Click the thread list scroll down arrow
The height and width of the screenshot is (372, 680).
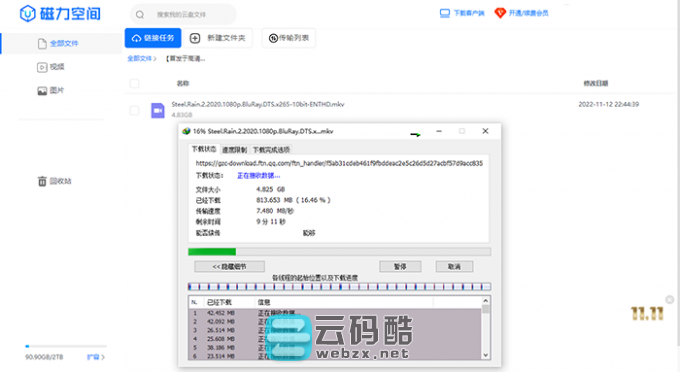486,355
